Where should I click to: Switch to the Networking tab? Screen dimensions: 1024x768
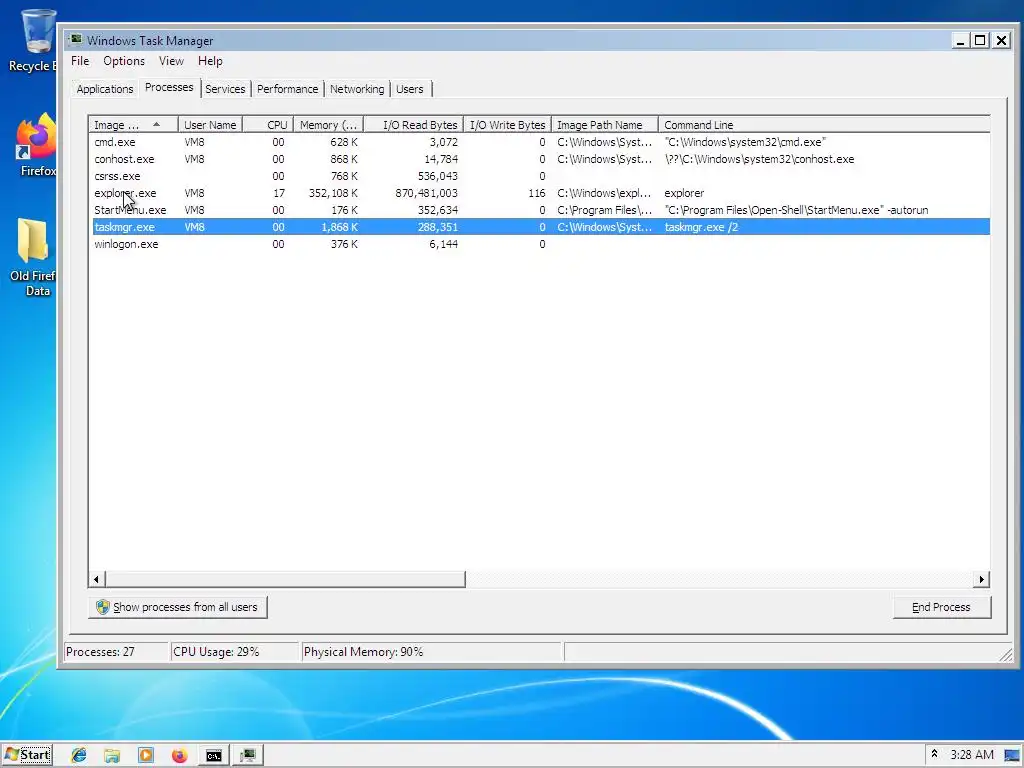click(357, 89)
